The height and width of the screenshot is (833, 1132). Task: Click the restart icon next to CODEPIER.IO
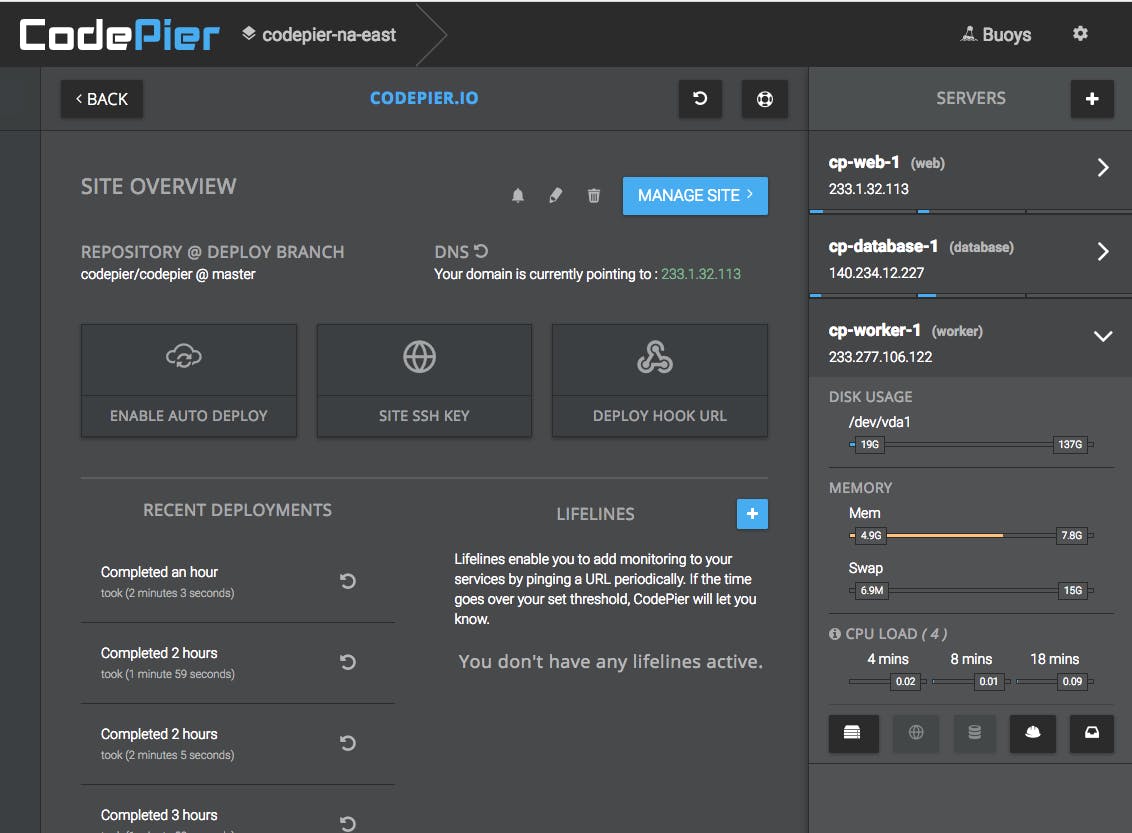[700, 99]
